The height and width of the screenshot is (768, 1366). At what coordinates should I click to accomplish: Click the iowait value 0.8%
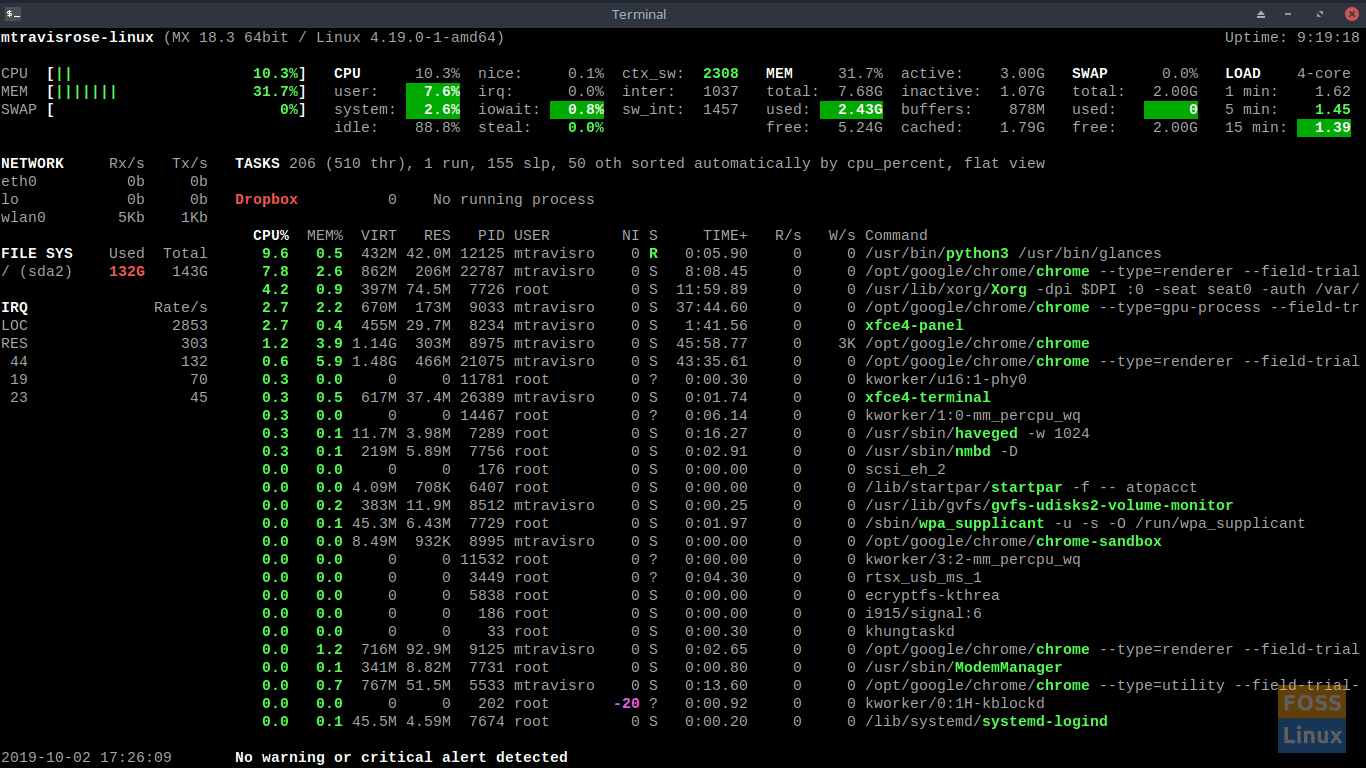[x=577, y=110]
